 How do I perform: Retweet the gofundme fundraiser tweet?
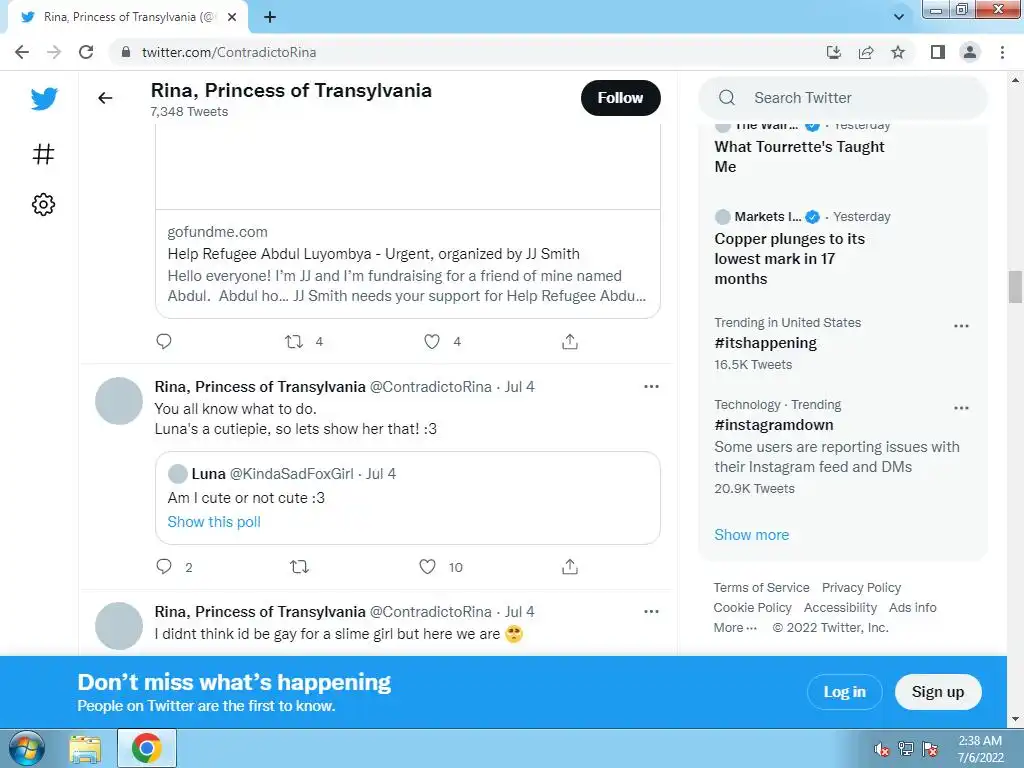coord(294,342)
